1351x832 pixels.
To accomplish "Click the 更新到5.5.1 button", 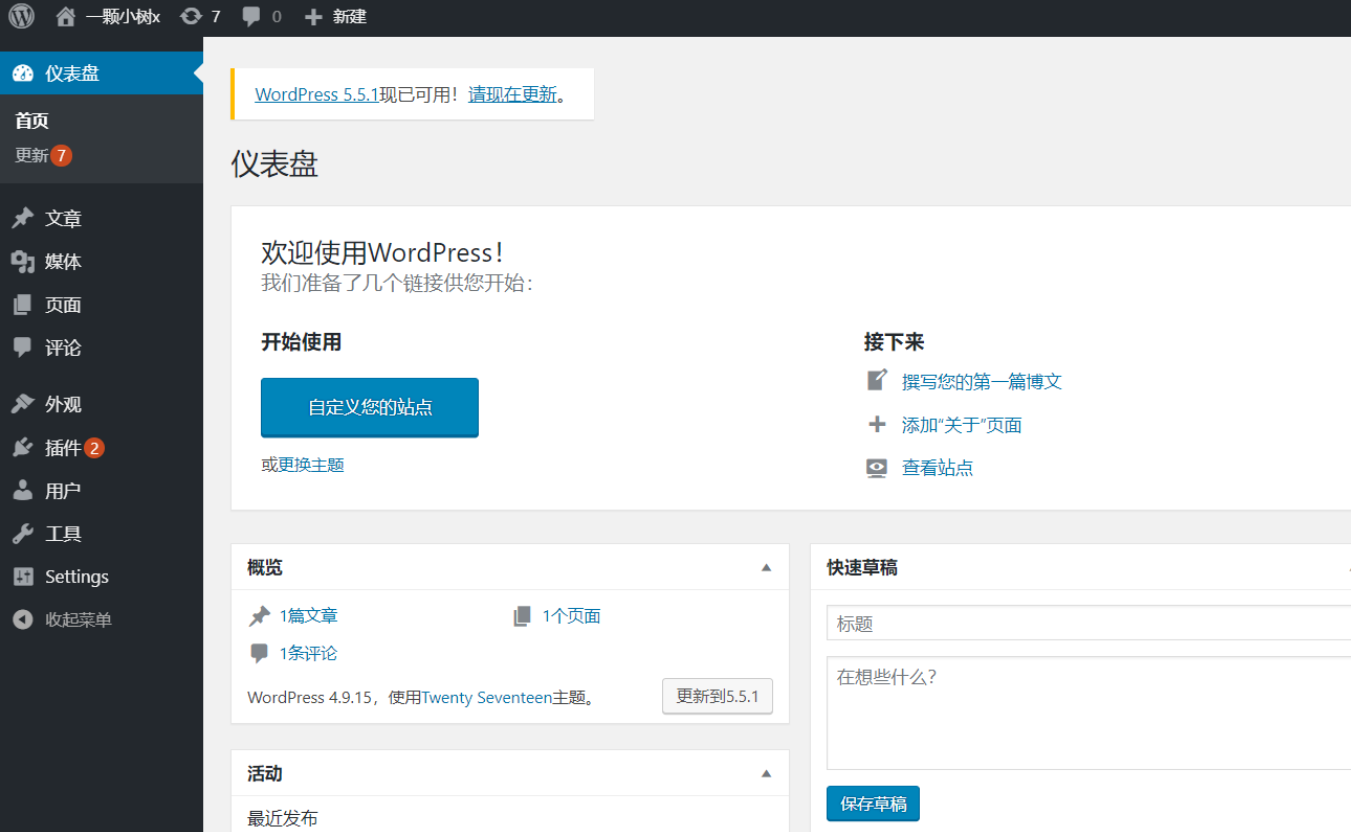I will pos(718,696).
